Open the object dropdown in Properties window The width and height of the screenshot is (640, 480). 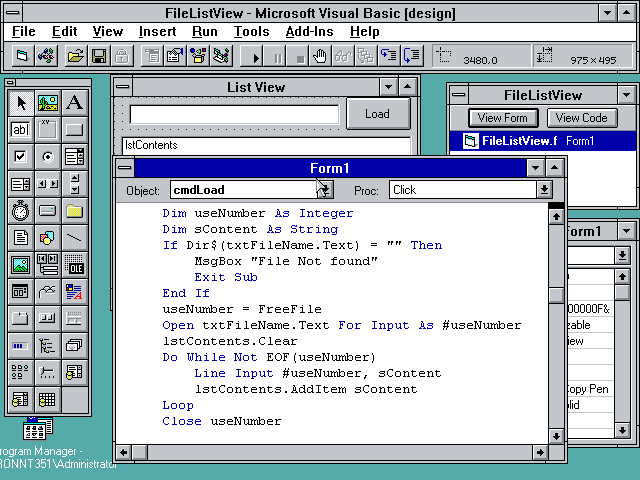click(622, 256)
